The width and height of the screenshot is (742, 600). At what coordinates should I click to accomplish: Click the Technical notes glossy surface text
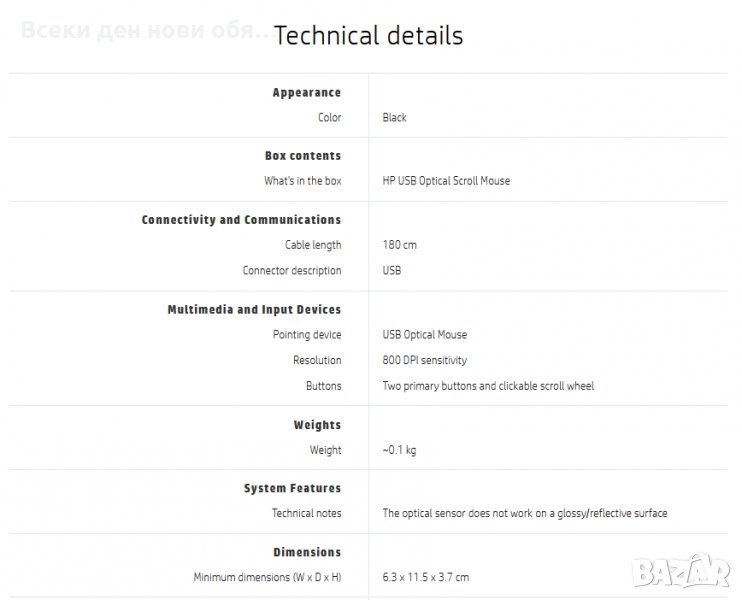pyautogui.click(x=524, y=513)
